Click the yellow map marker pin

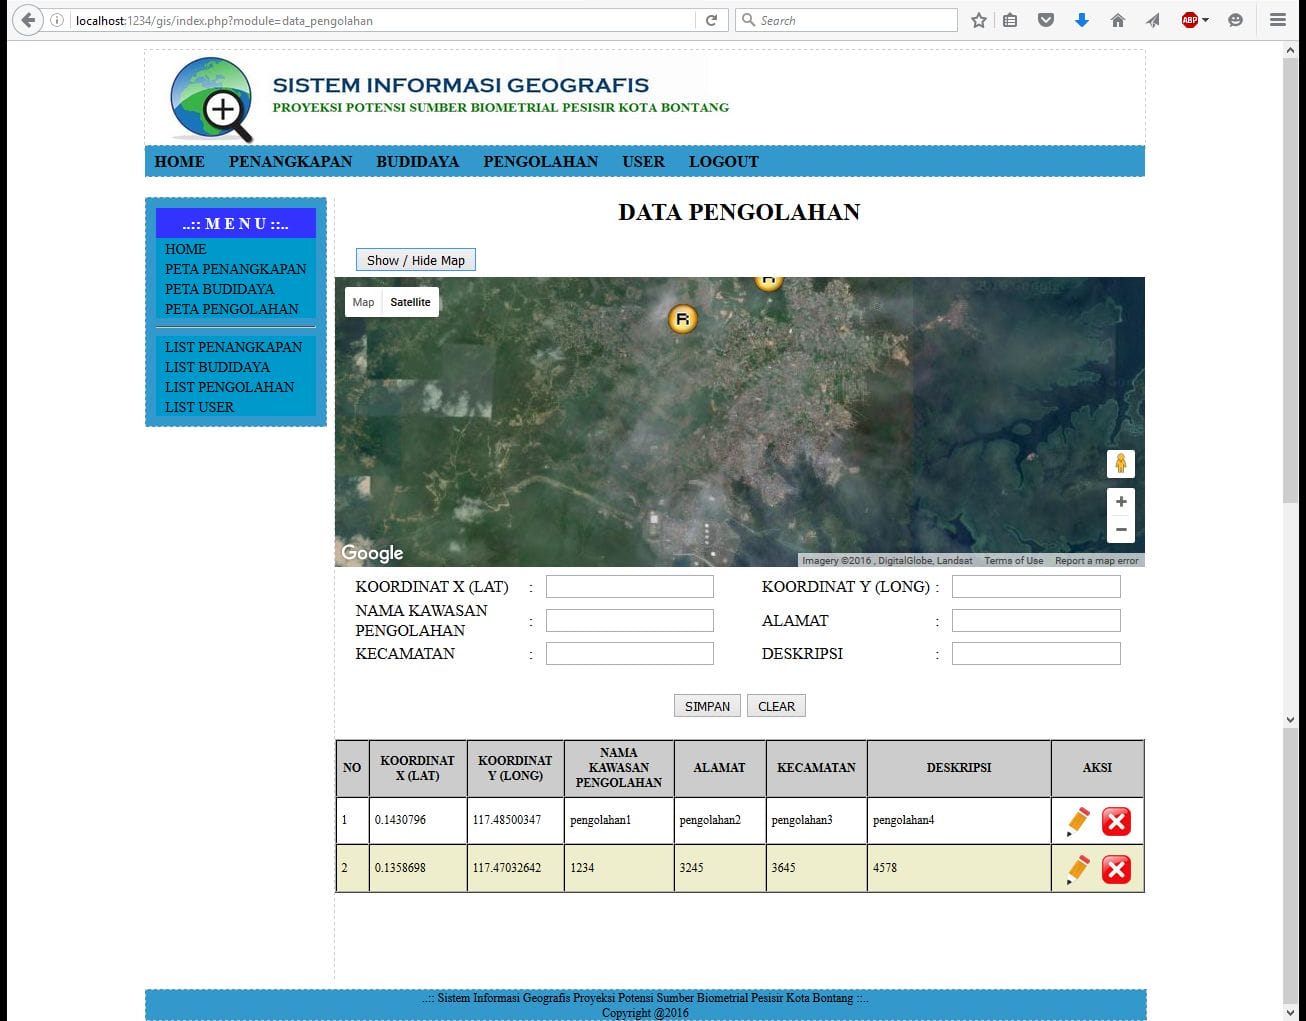pyautogui.click(x=682, y=319)
